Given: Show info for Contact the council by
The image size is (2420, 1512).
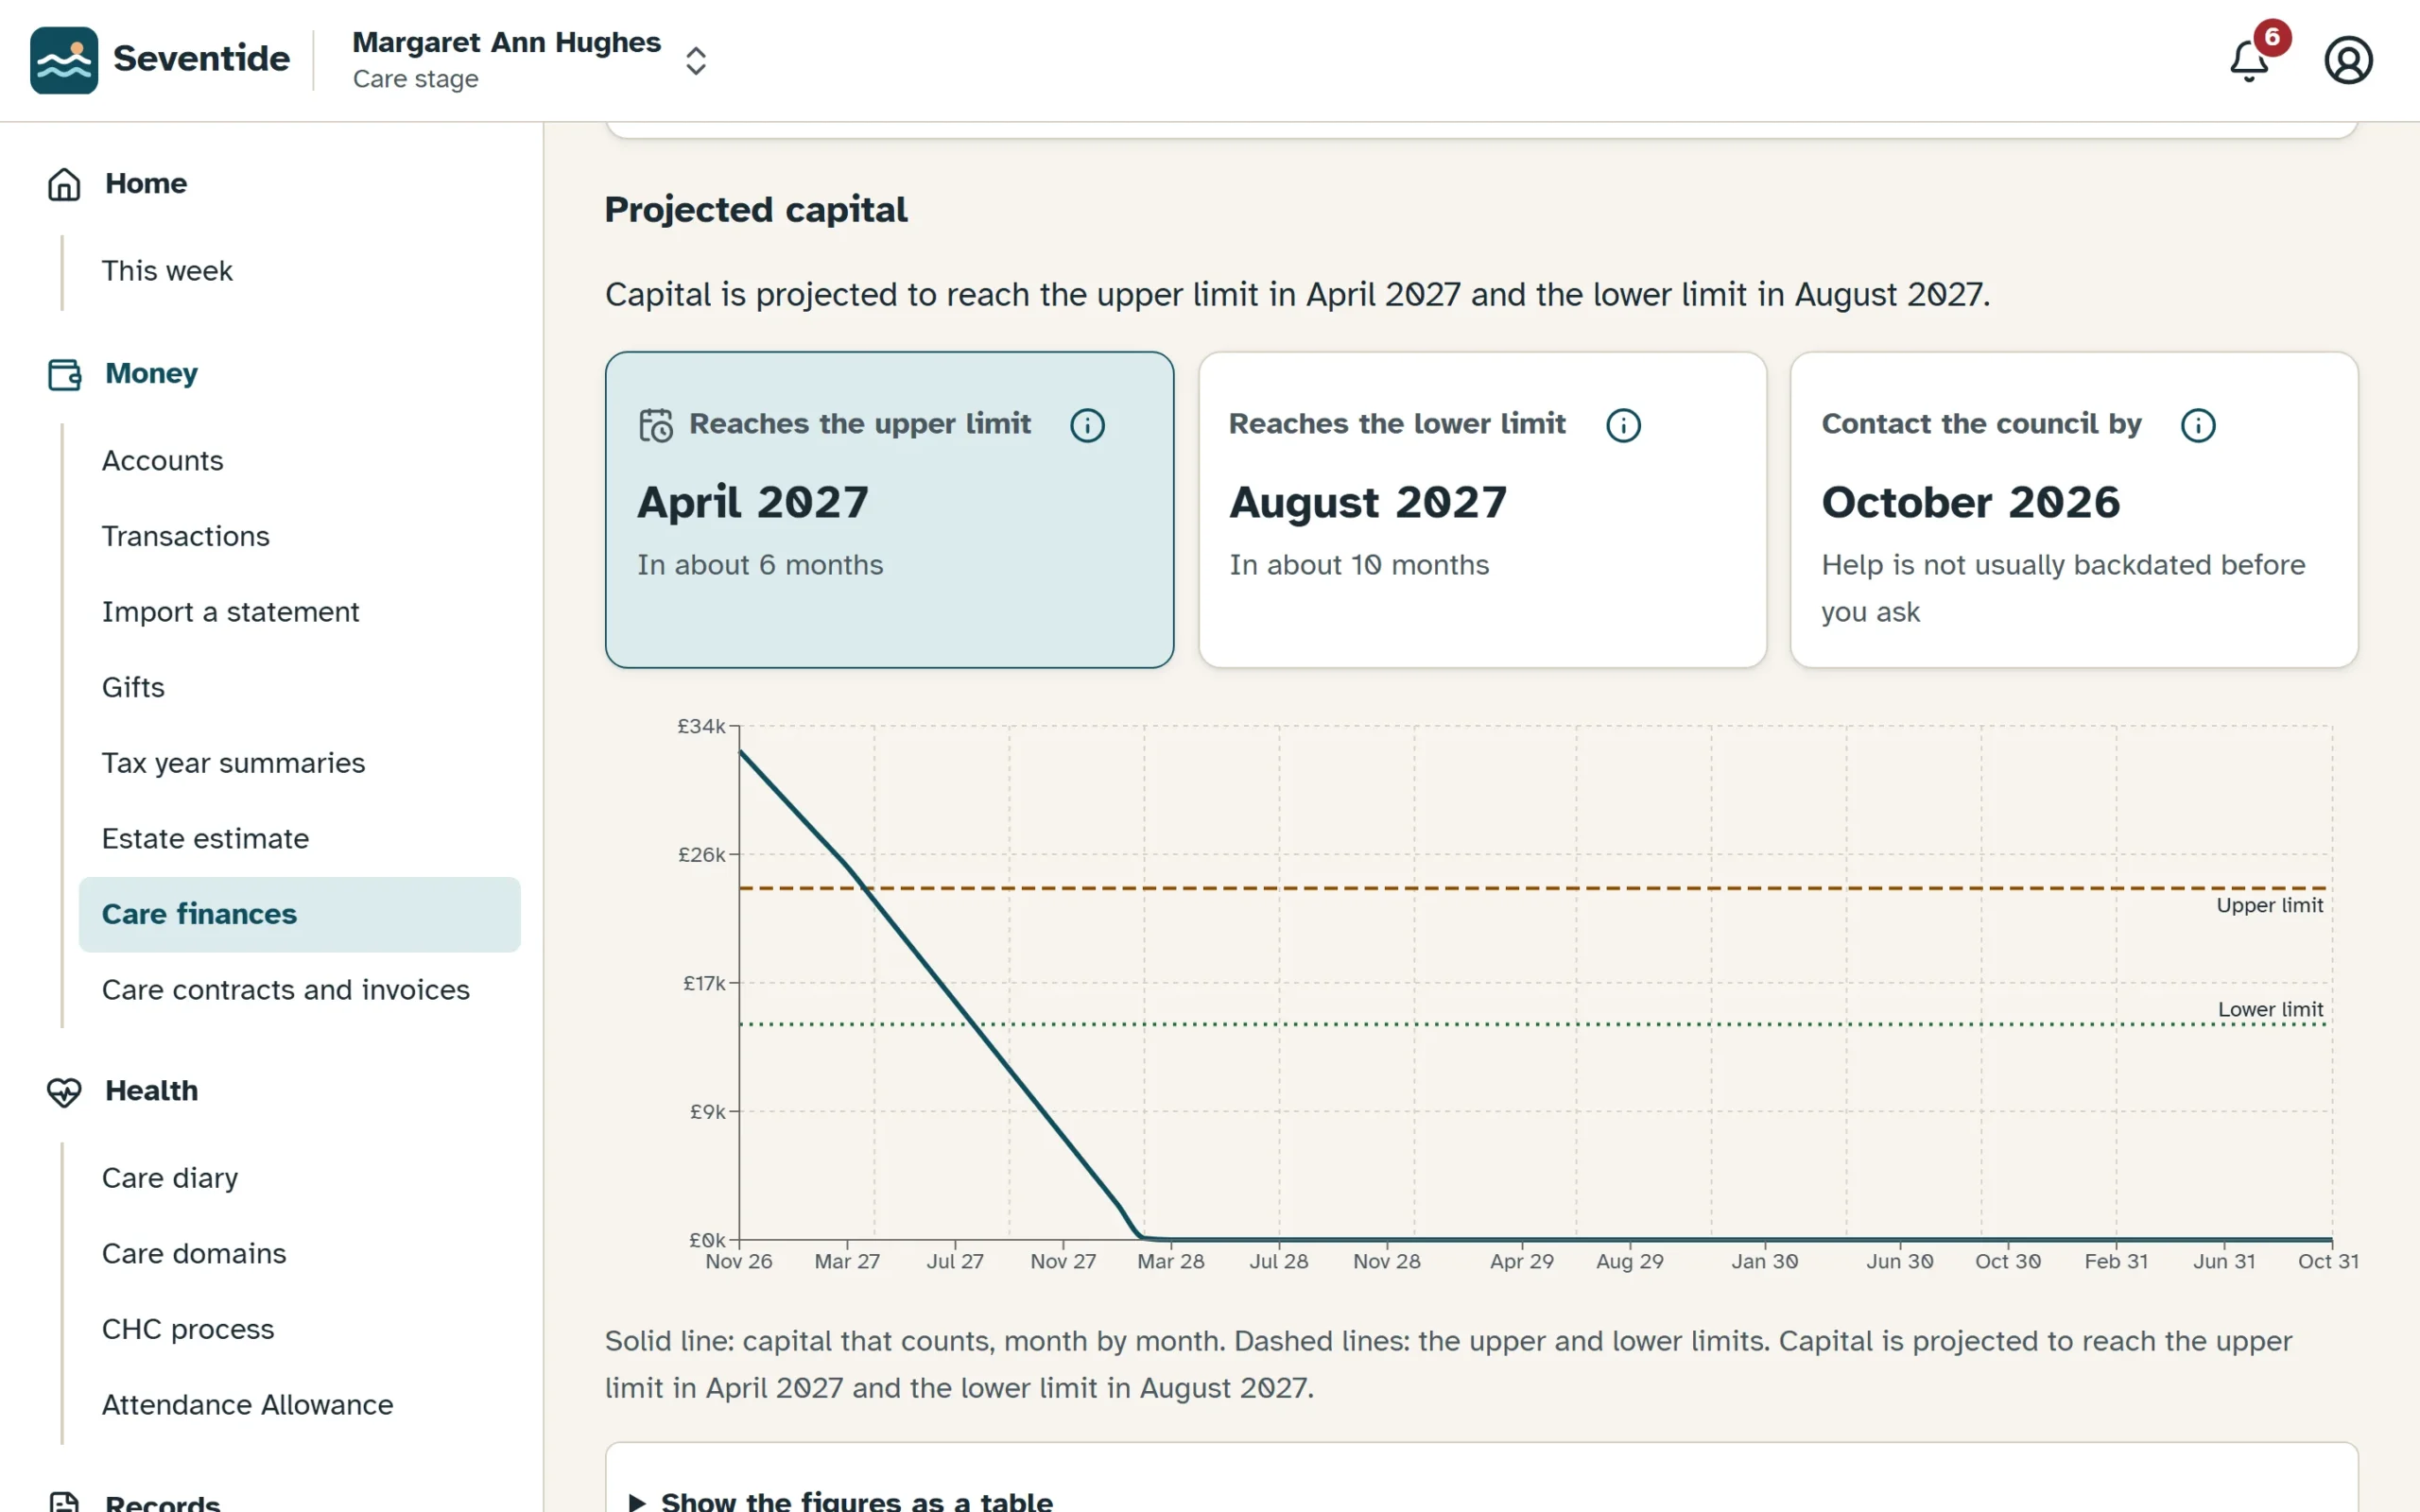Looking at the screenshot, I should (x=2198, y=425).
